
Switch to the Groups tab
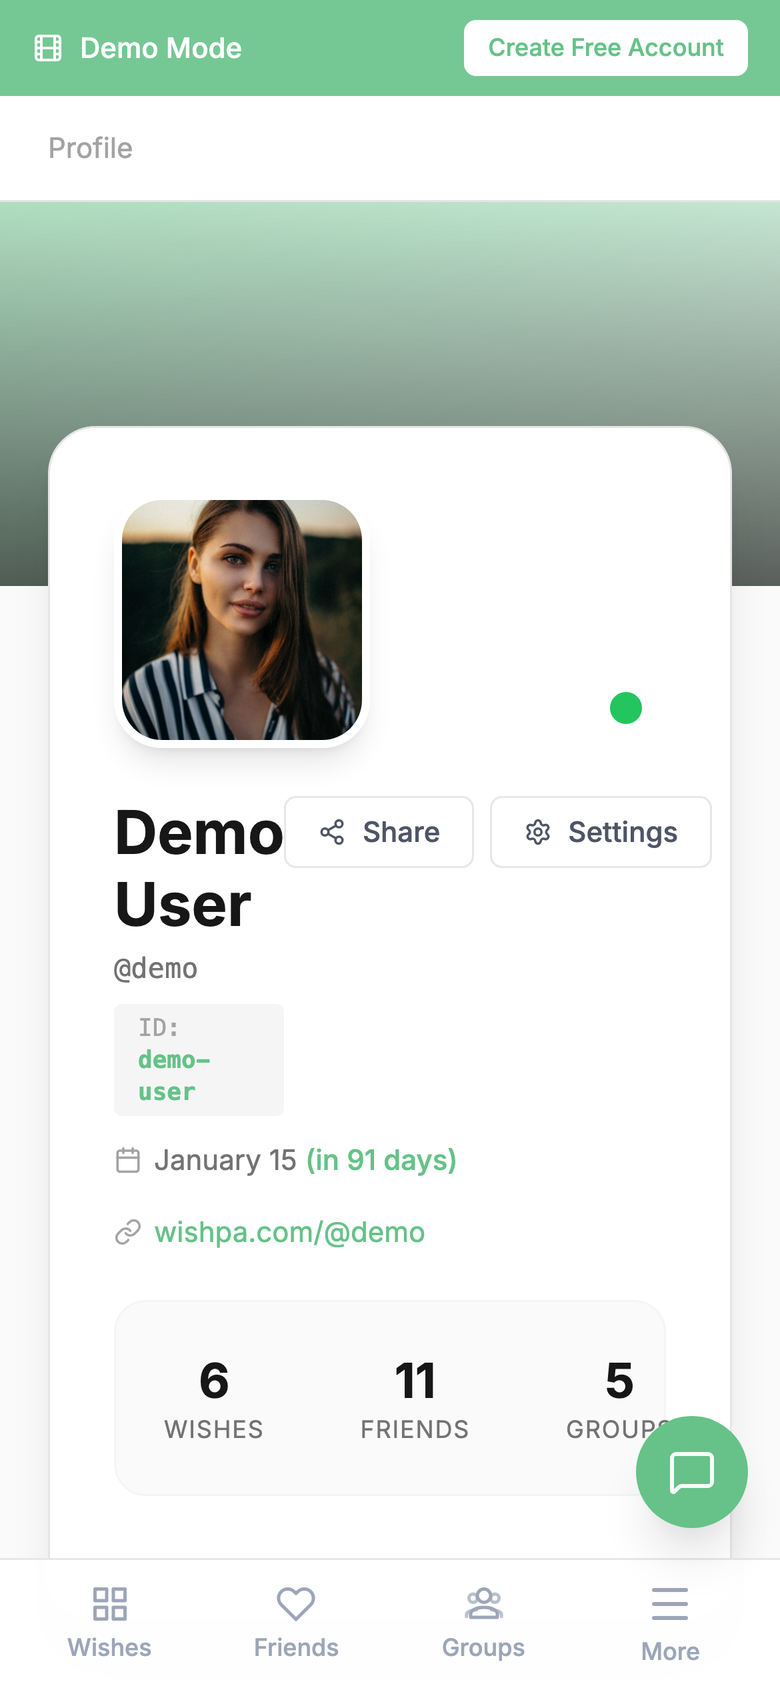click(484, 1622)
